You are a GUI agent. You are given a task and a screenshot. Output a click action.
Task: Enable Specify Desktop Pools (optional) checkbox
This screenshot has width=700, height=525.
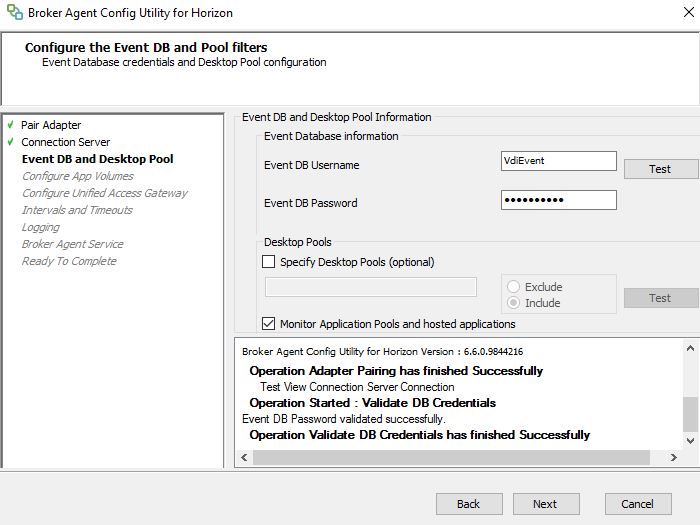click(x=268, y=262)
